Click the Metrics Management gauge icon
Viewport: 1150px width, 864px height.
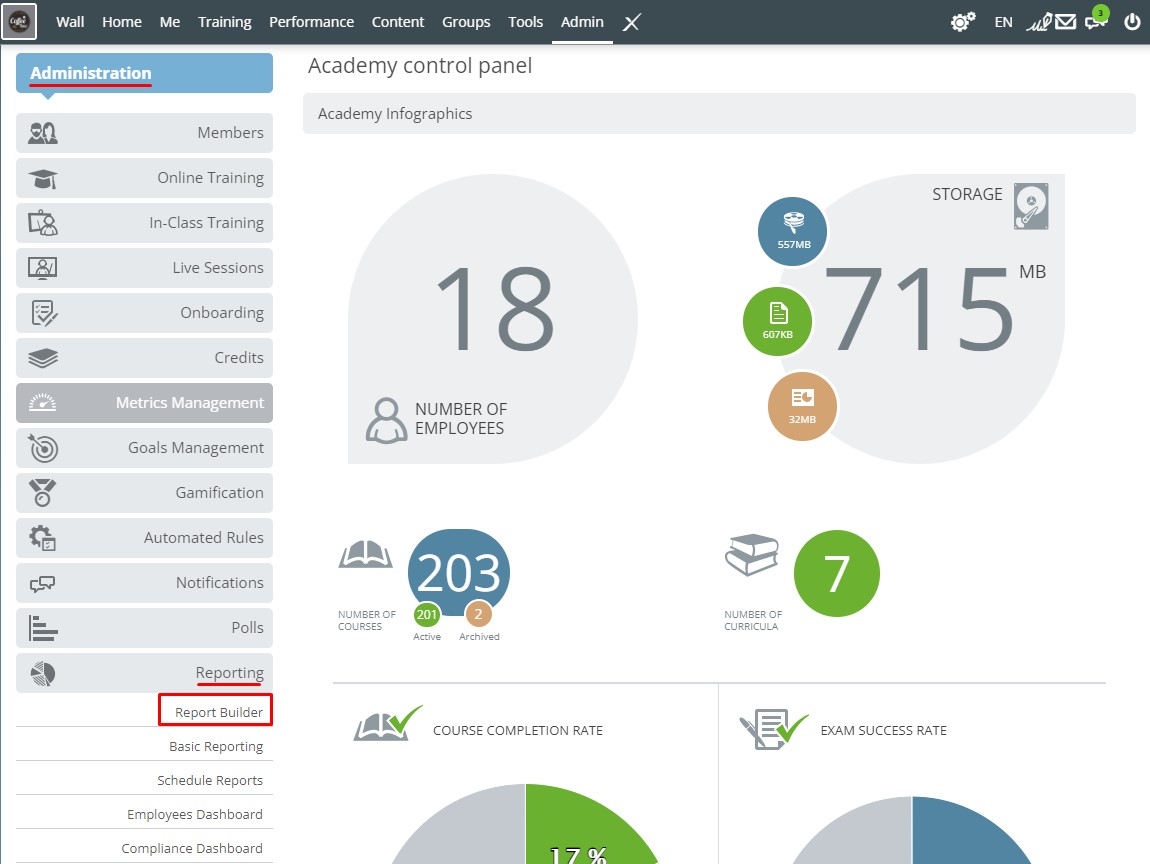(43, 403)
